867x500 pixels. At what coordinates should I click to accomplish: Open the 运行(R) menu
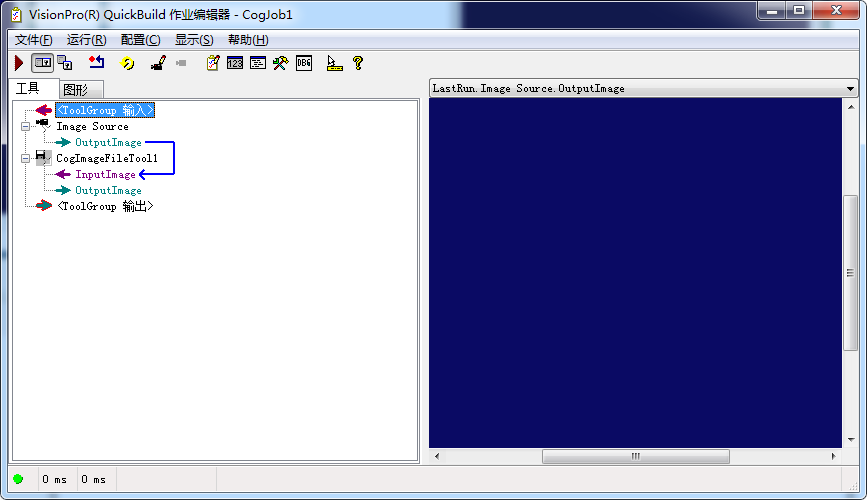point(86,40)
